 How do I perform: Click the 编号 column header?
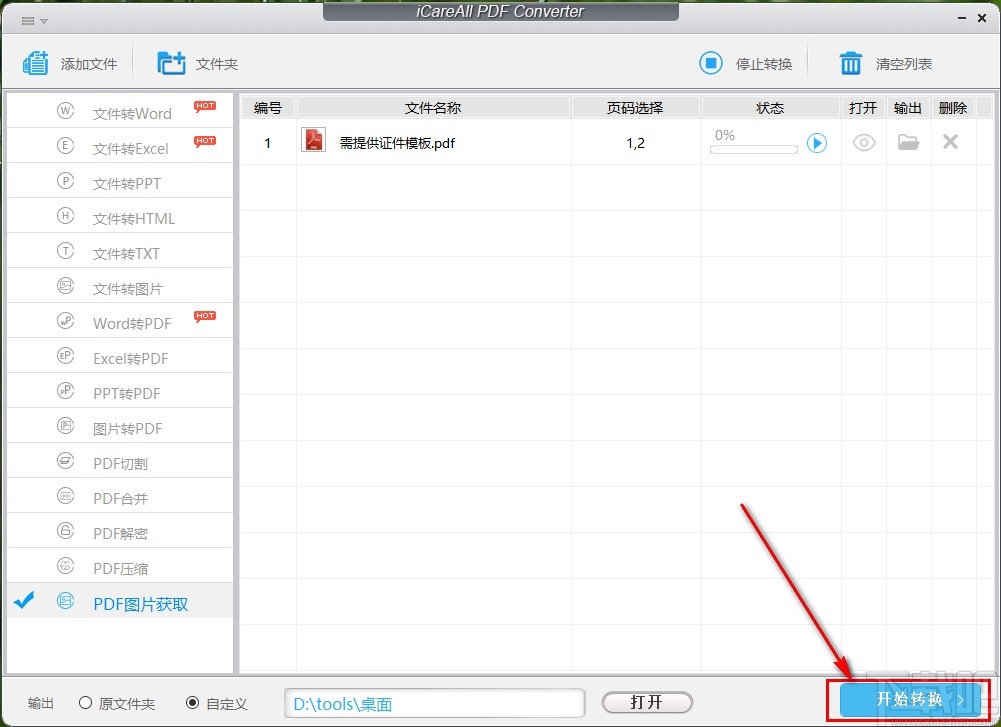pyautogui.click(x=267, y=108)
